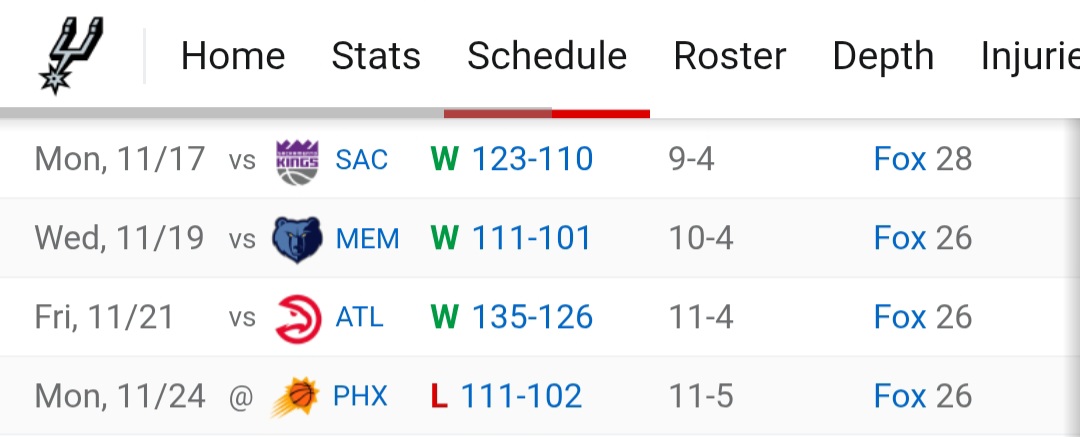The height and width of the screenshot is (437, 1080).
Task: Click Fox in the 11/24 row
Action: [900, 396]
